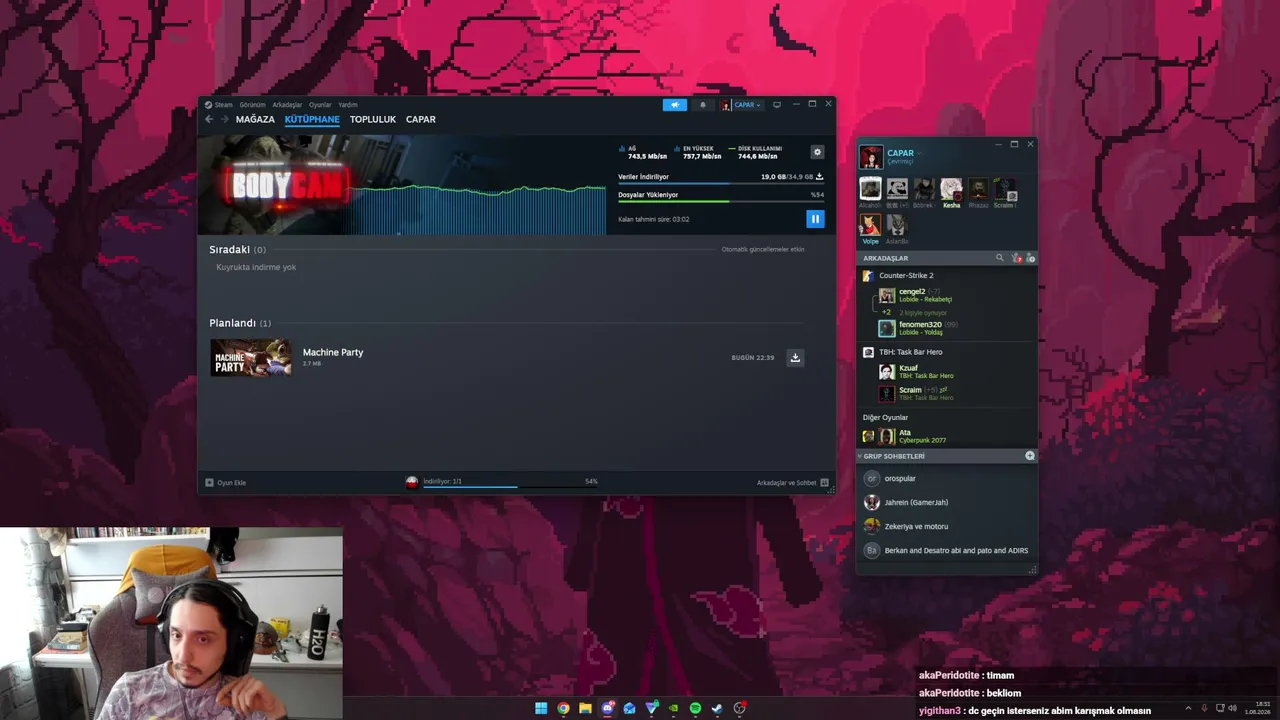Viewport: 1280px width, 720px height.
Task: Open the blue announcements megaphone button
Action: (x=675, y=105)
